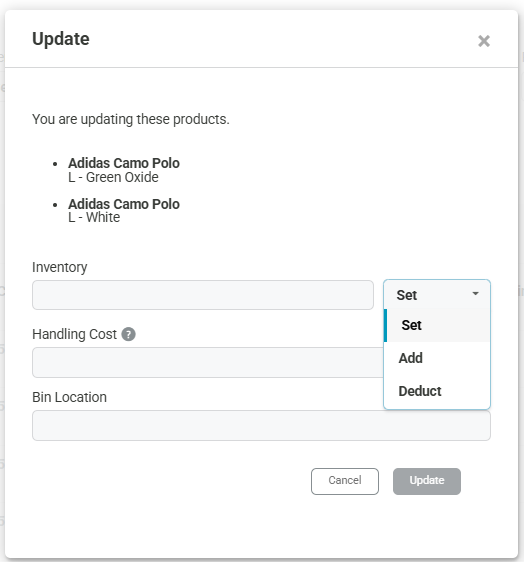This screenshot has width=524, height=562.
Task: Click into the Handling Cost input field
Action: 208,362
